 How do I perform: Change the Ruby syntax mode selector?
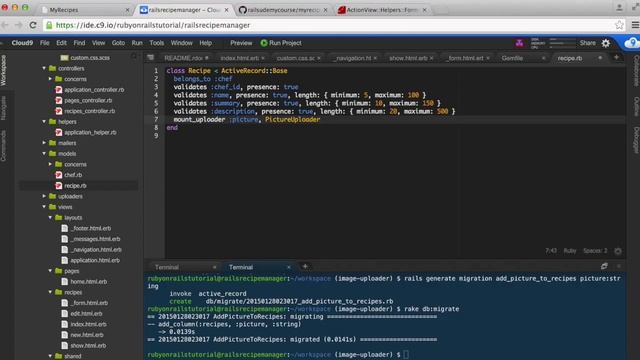[x=570, y=251]
